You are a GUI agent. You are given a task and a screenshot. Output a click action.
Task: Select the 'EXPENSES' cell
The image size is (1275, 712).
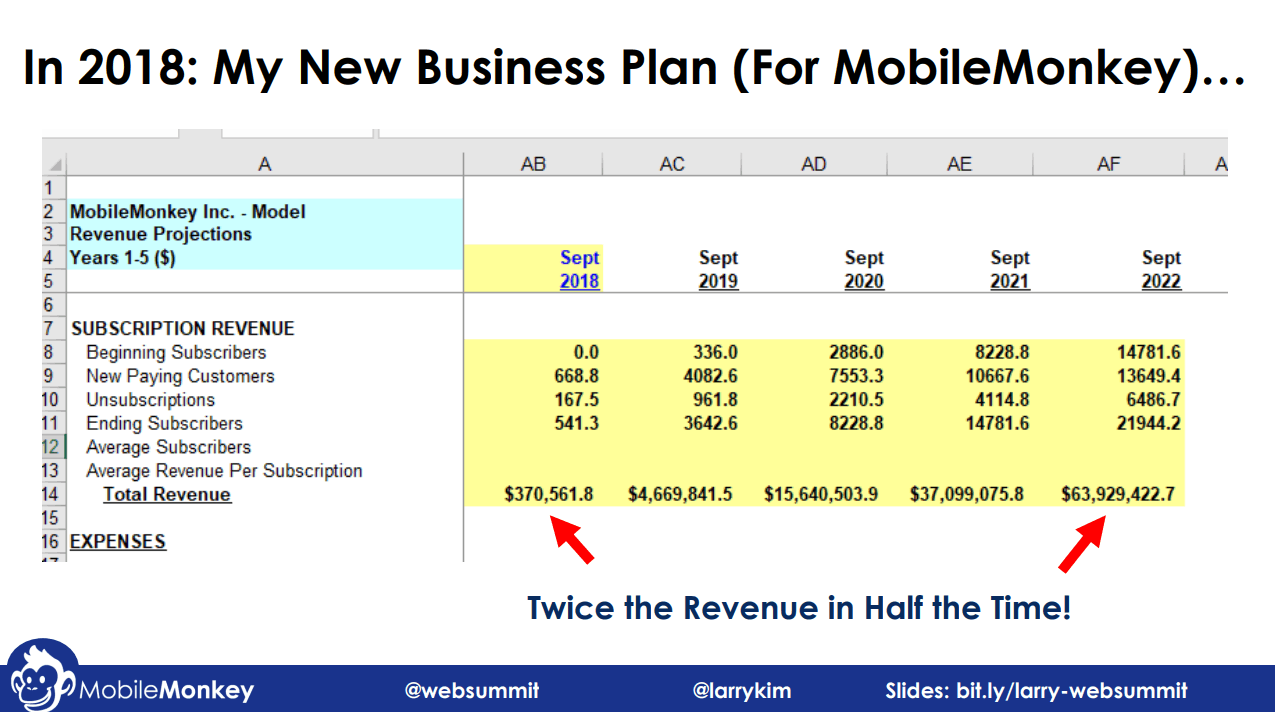(265, 542)
